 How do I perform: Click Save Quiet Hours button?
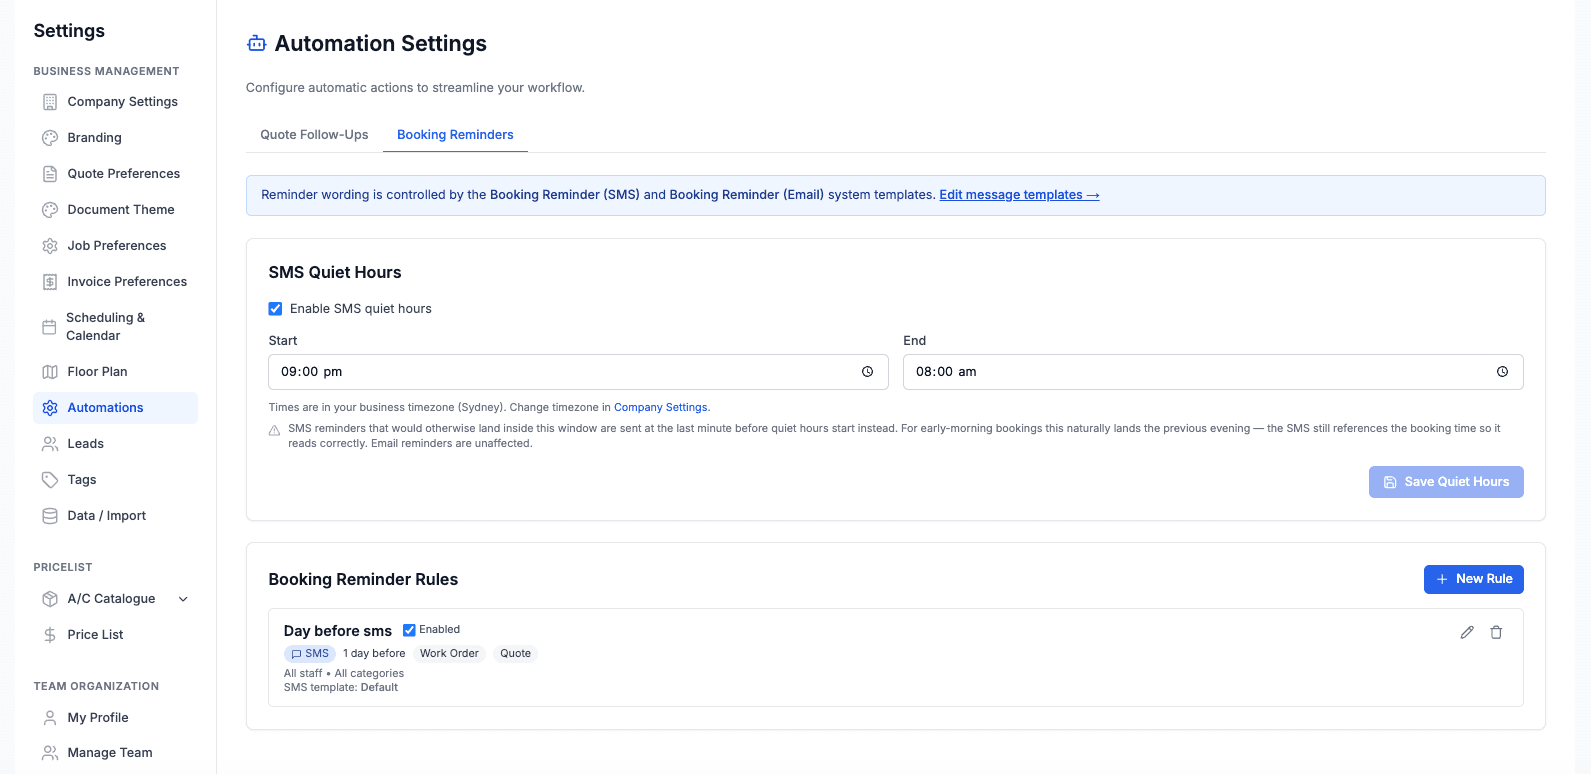point(1446,482)
